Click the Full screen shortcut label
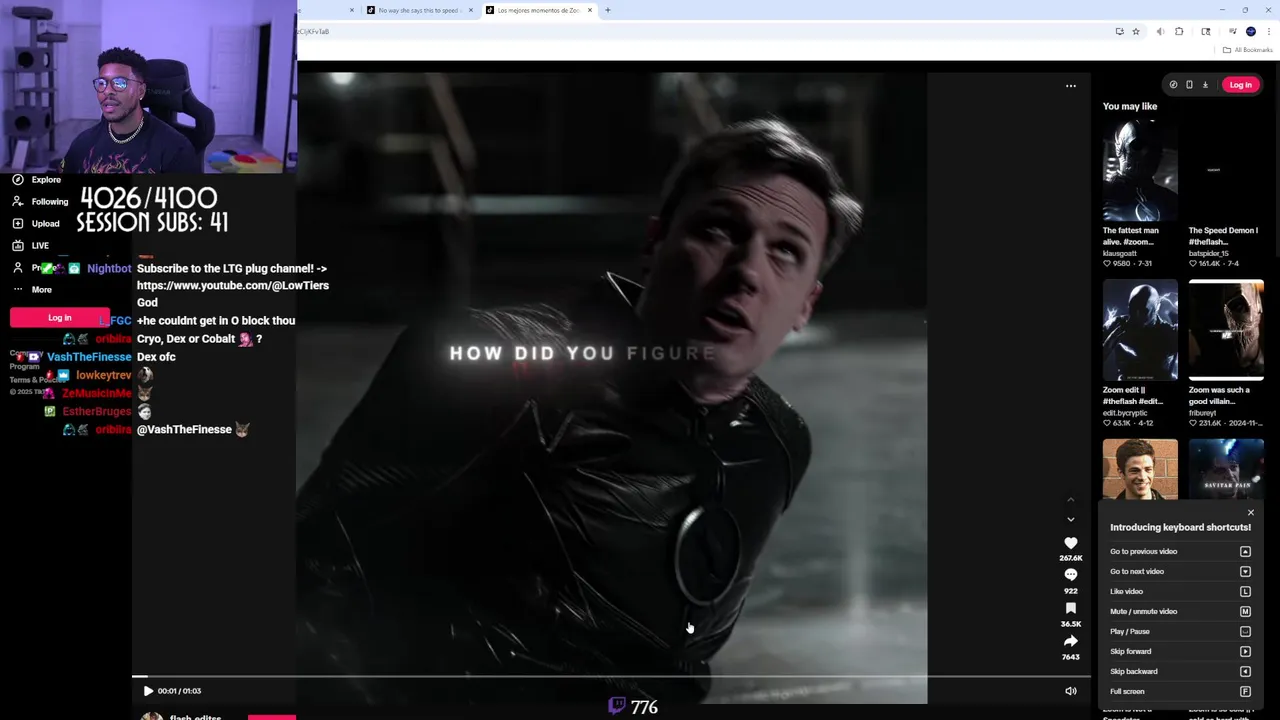 [1127, 692]
